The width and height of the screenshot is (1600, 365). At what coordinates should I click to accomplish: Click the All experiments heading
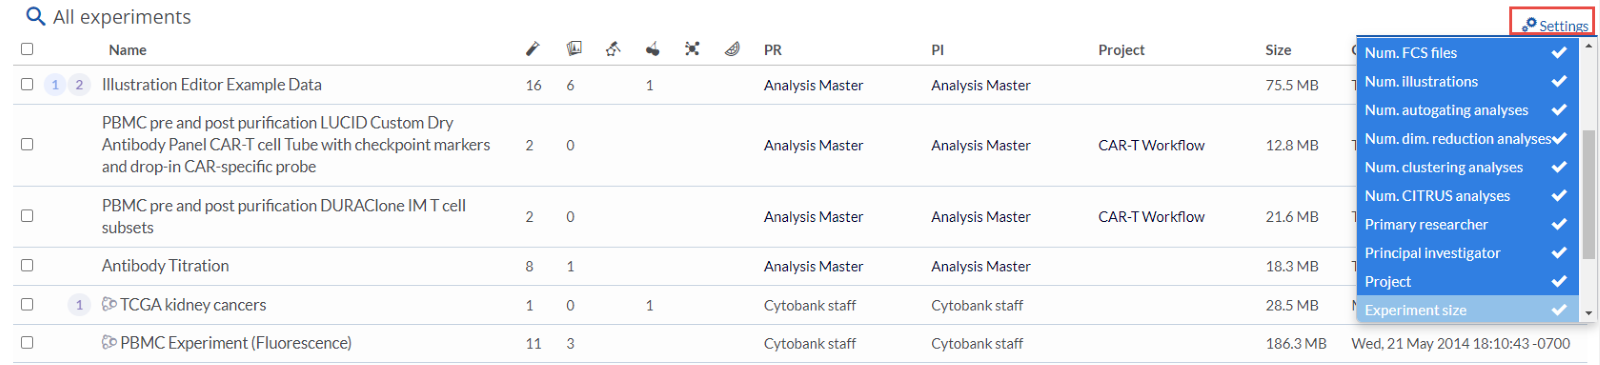122,17
